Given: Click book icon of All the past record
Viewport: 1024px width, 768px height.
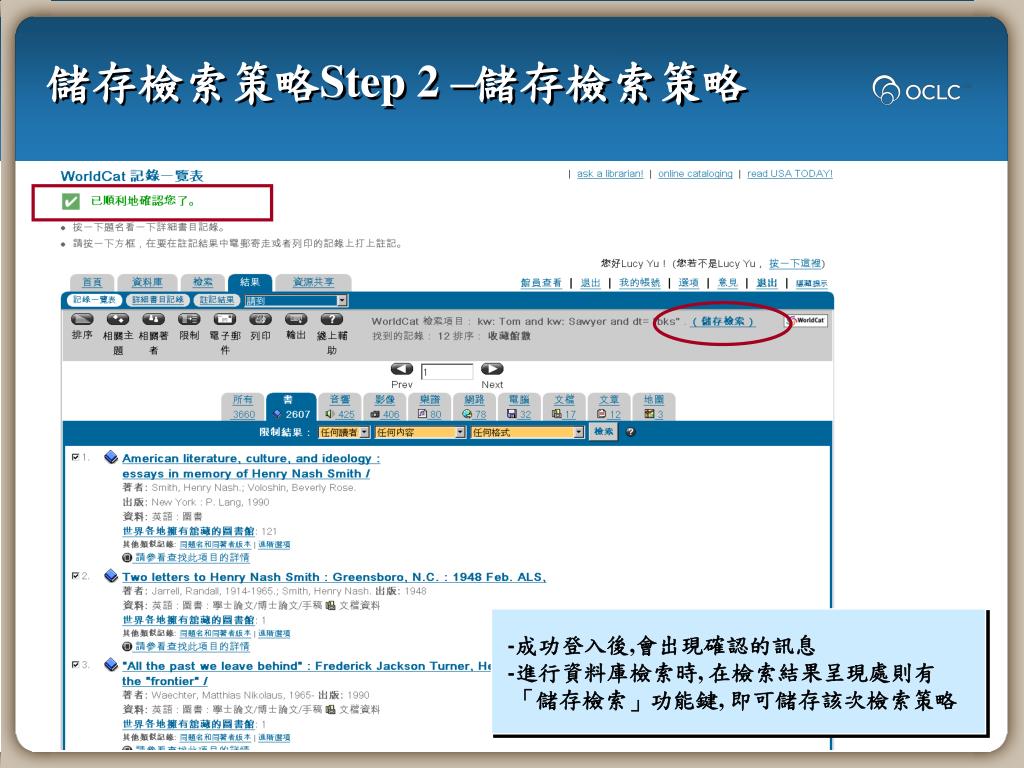Looking at the screenshot, I should click(111, 665).
